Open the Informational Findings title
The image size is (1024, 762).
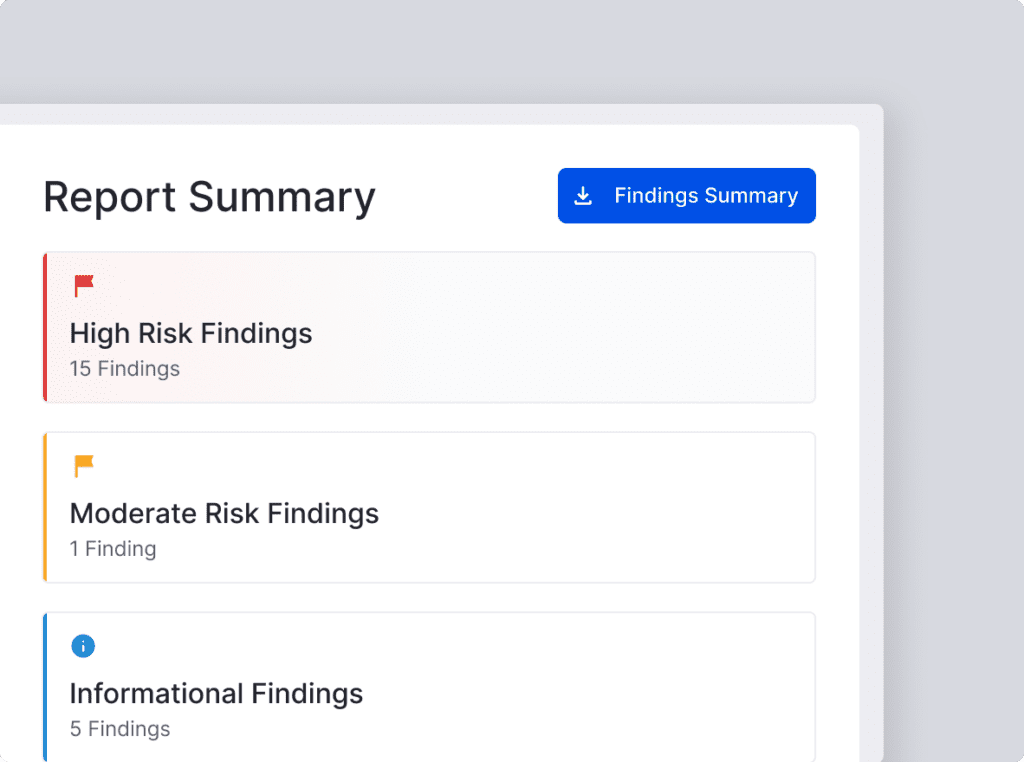(216, 693)
